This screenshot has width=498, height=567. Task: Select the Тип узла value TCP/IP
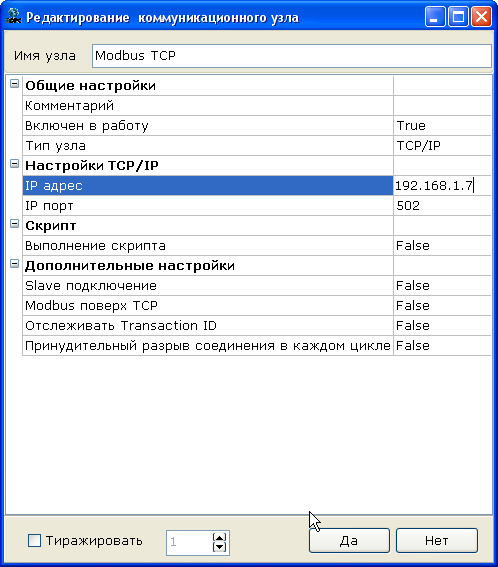coord(442,146)
